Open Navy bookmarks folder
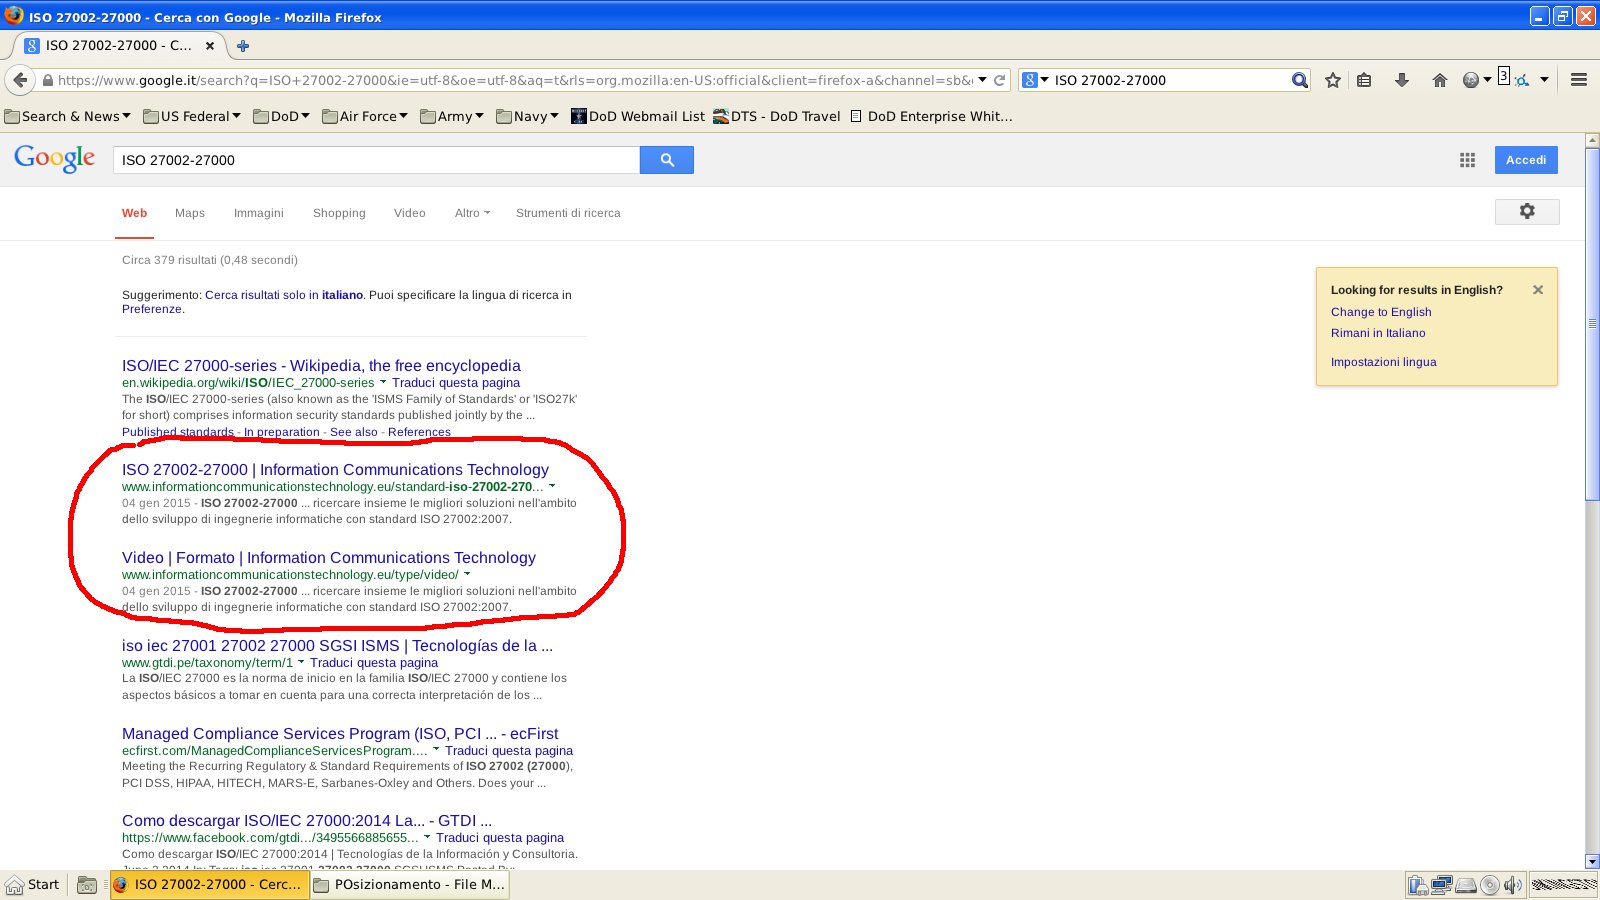 pyautogui.click(x=527, y=116)
